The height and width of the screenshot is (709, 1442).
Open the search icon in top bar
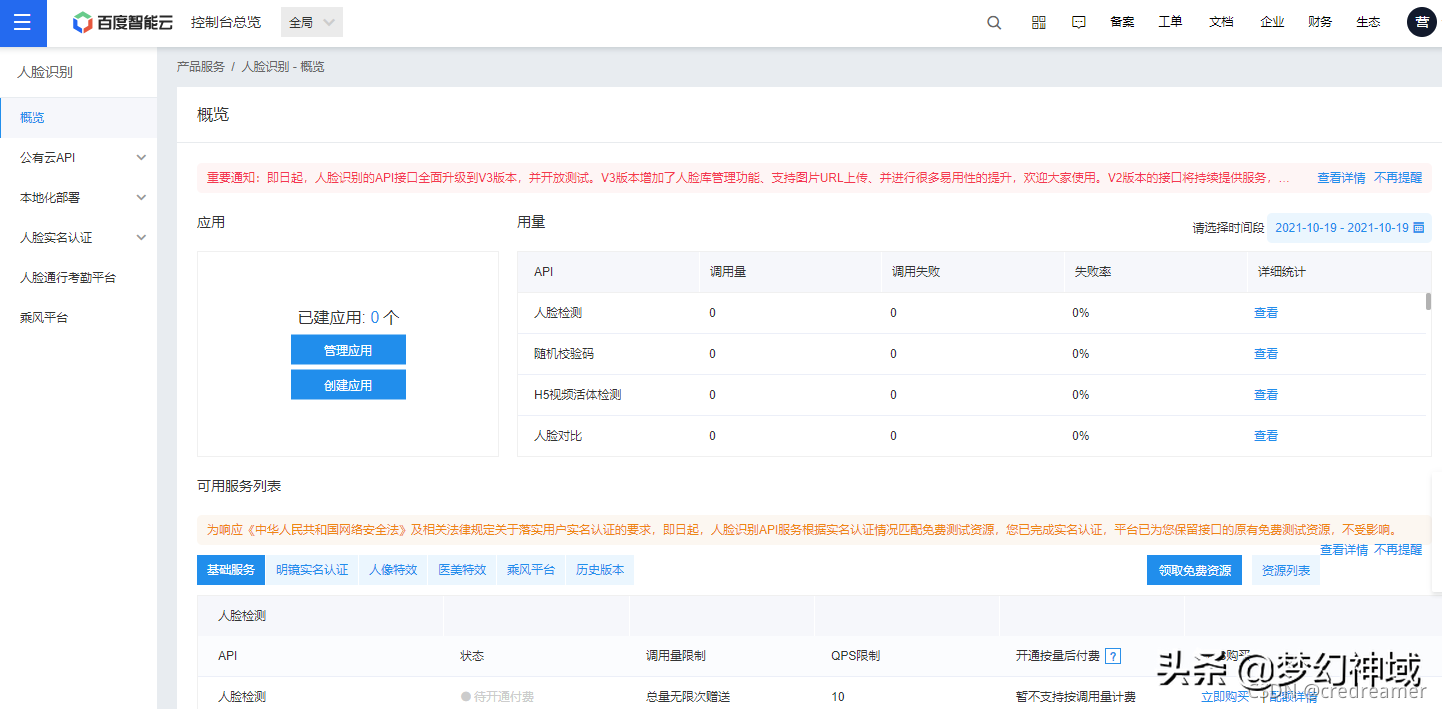pyautogui.click(x=993, y=22)
